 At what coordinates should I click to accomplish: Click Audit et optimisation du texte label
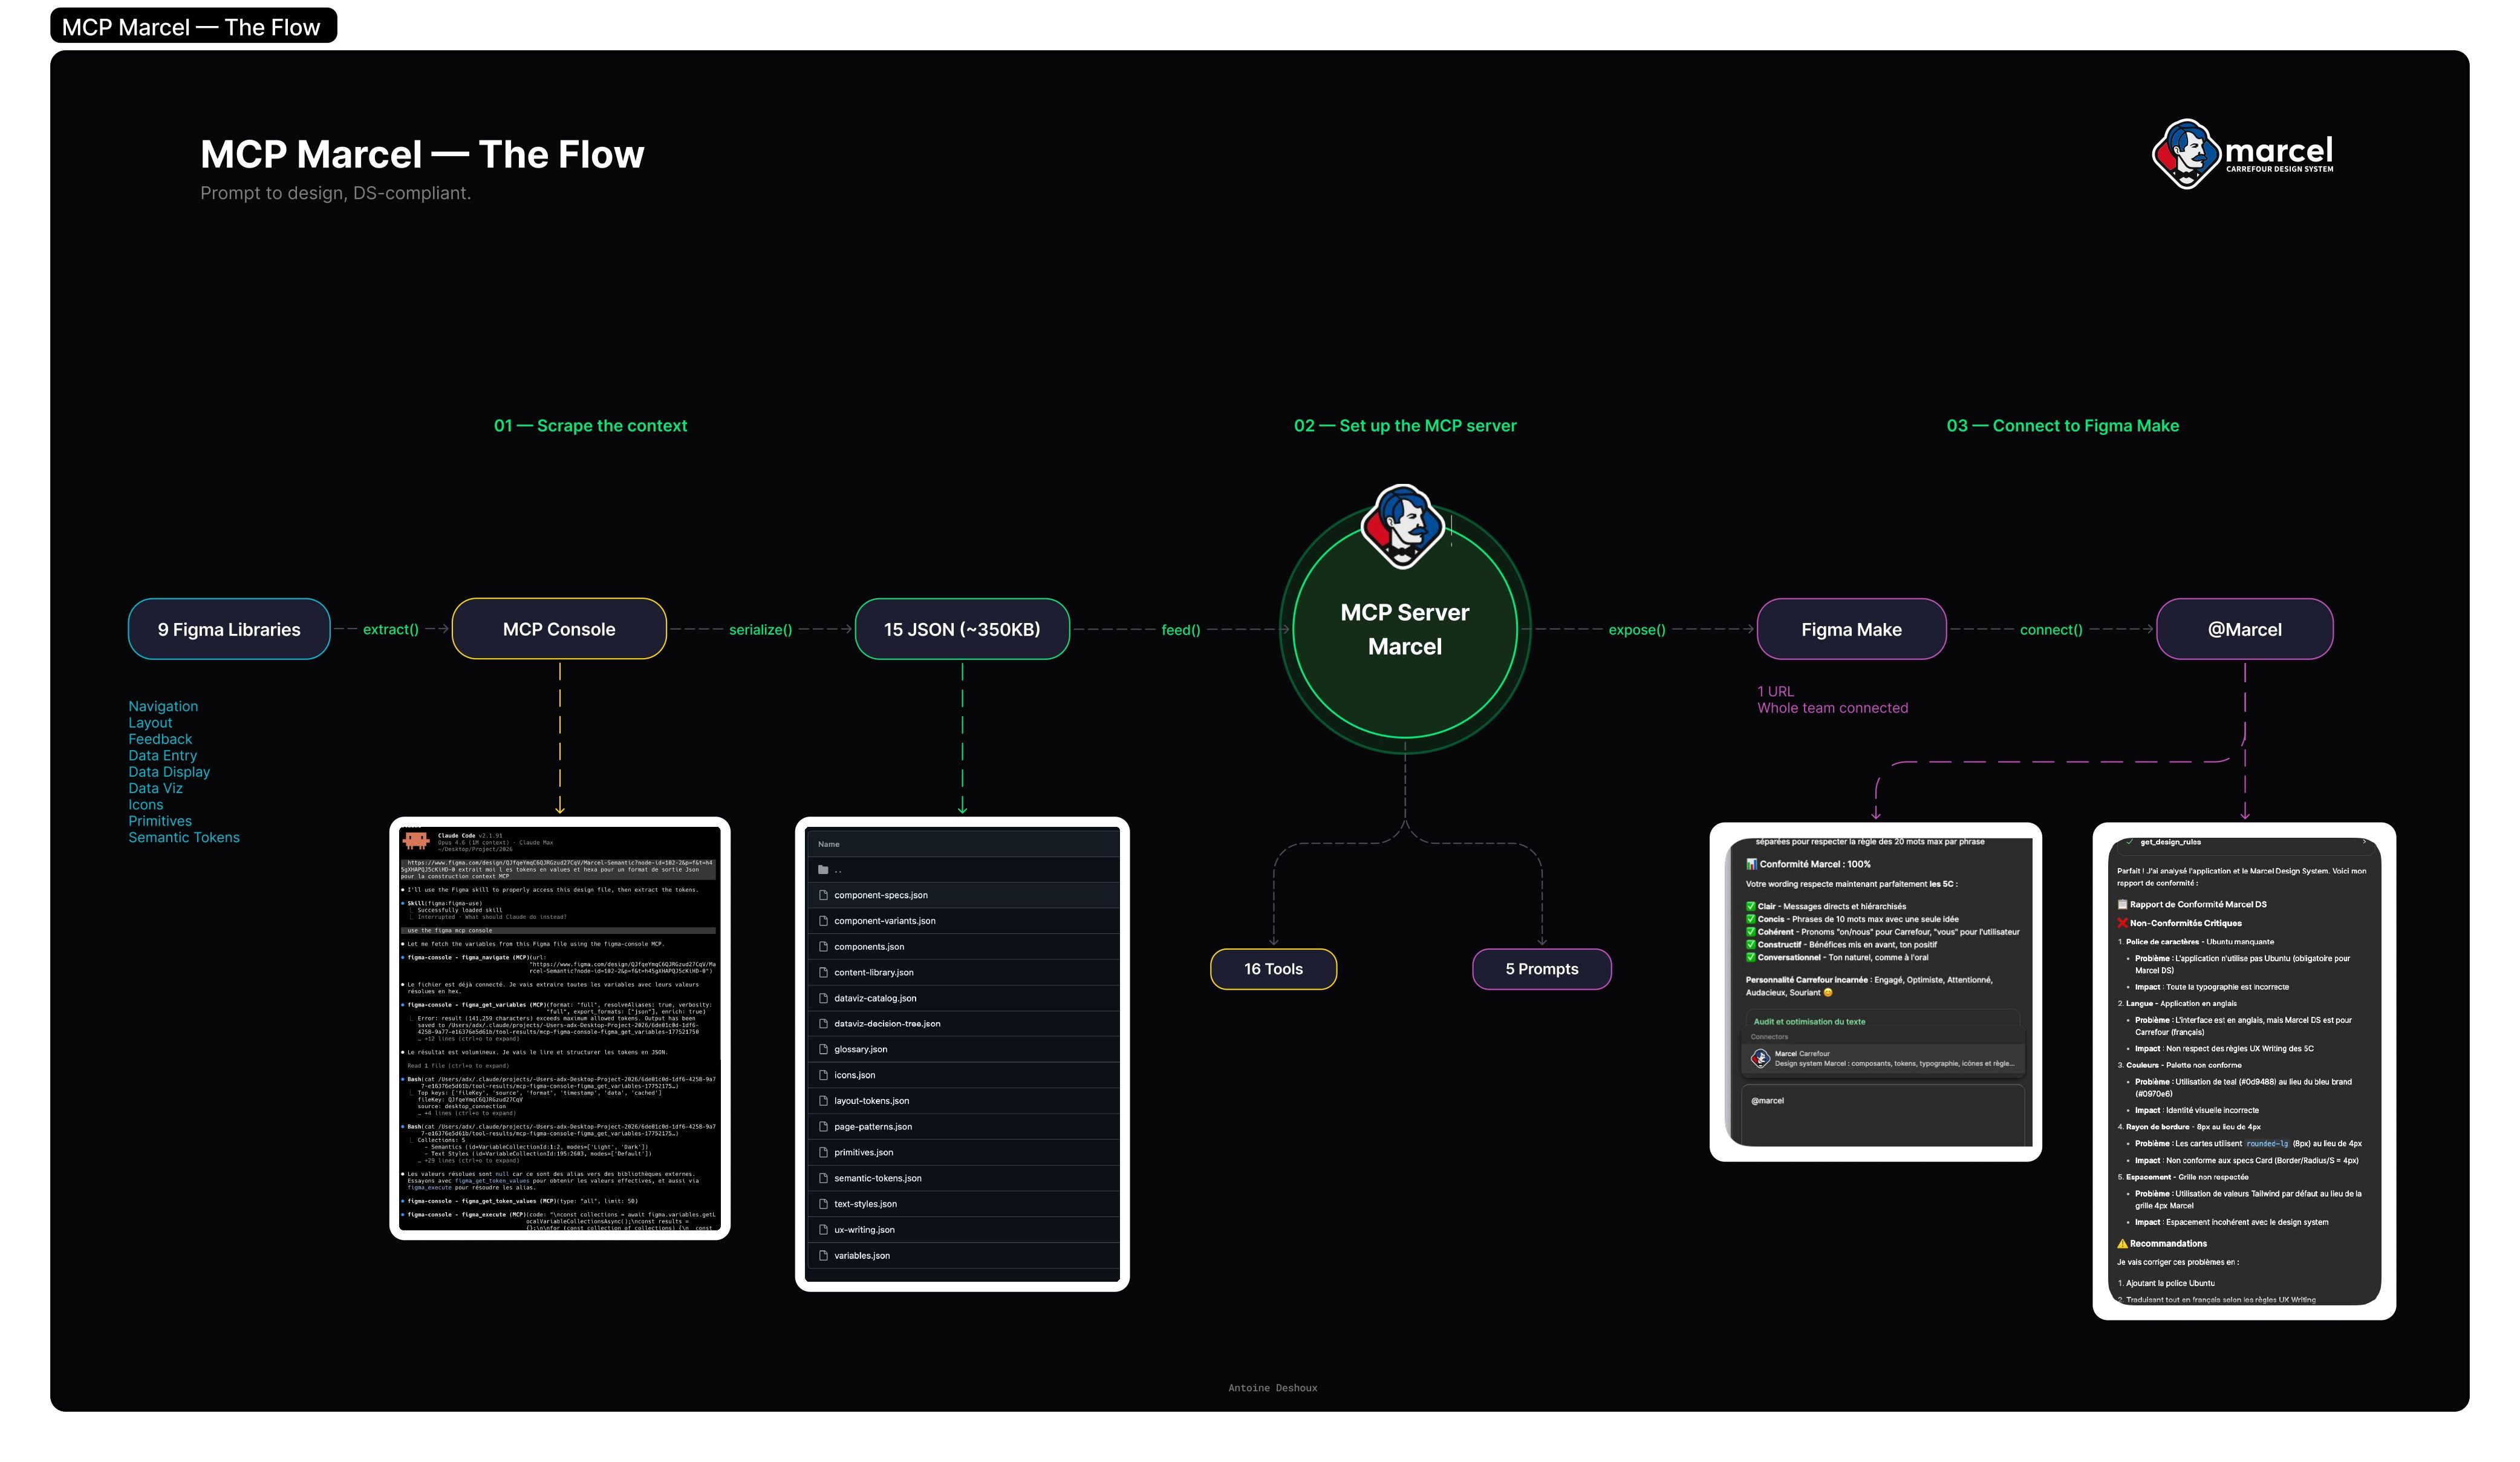pos(1809,1022)
